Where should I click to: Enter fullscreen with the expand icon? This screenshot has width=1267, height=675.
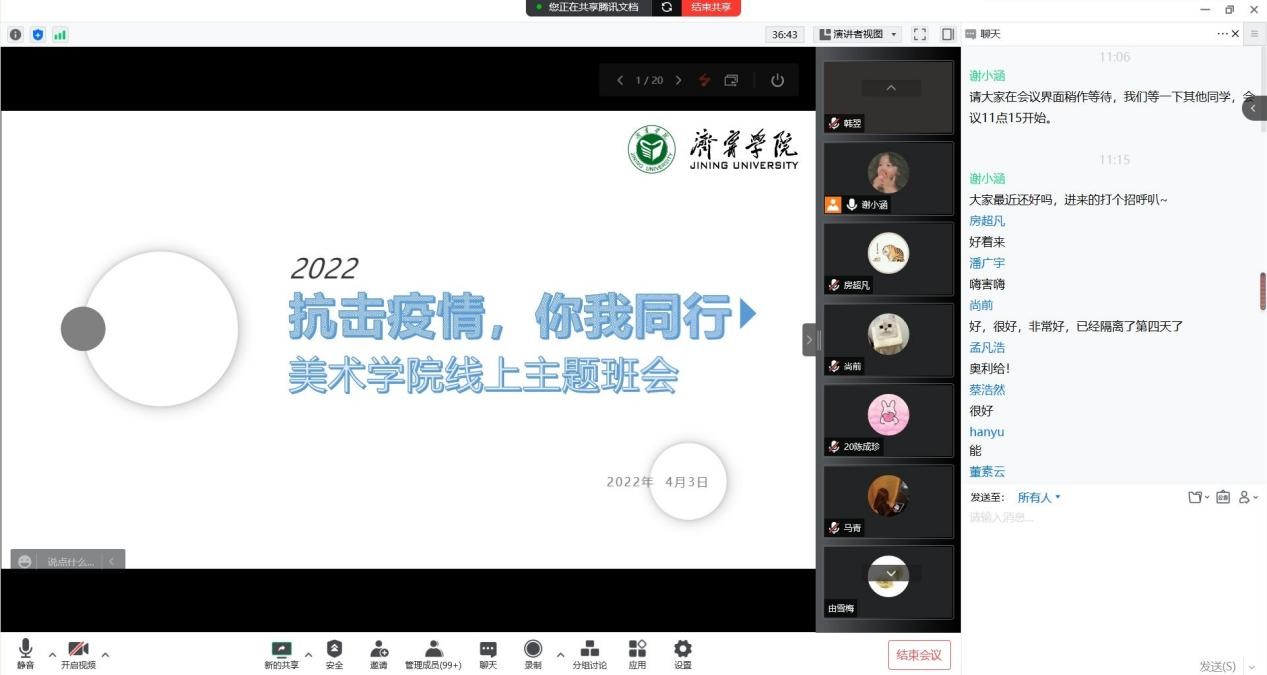[919, 34]
